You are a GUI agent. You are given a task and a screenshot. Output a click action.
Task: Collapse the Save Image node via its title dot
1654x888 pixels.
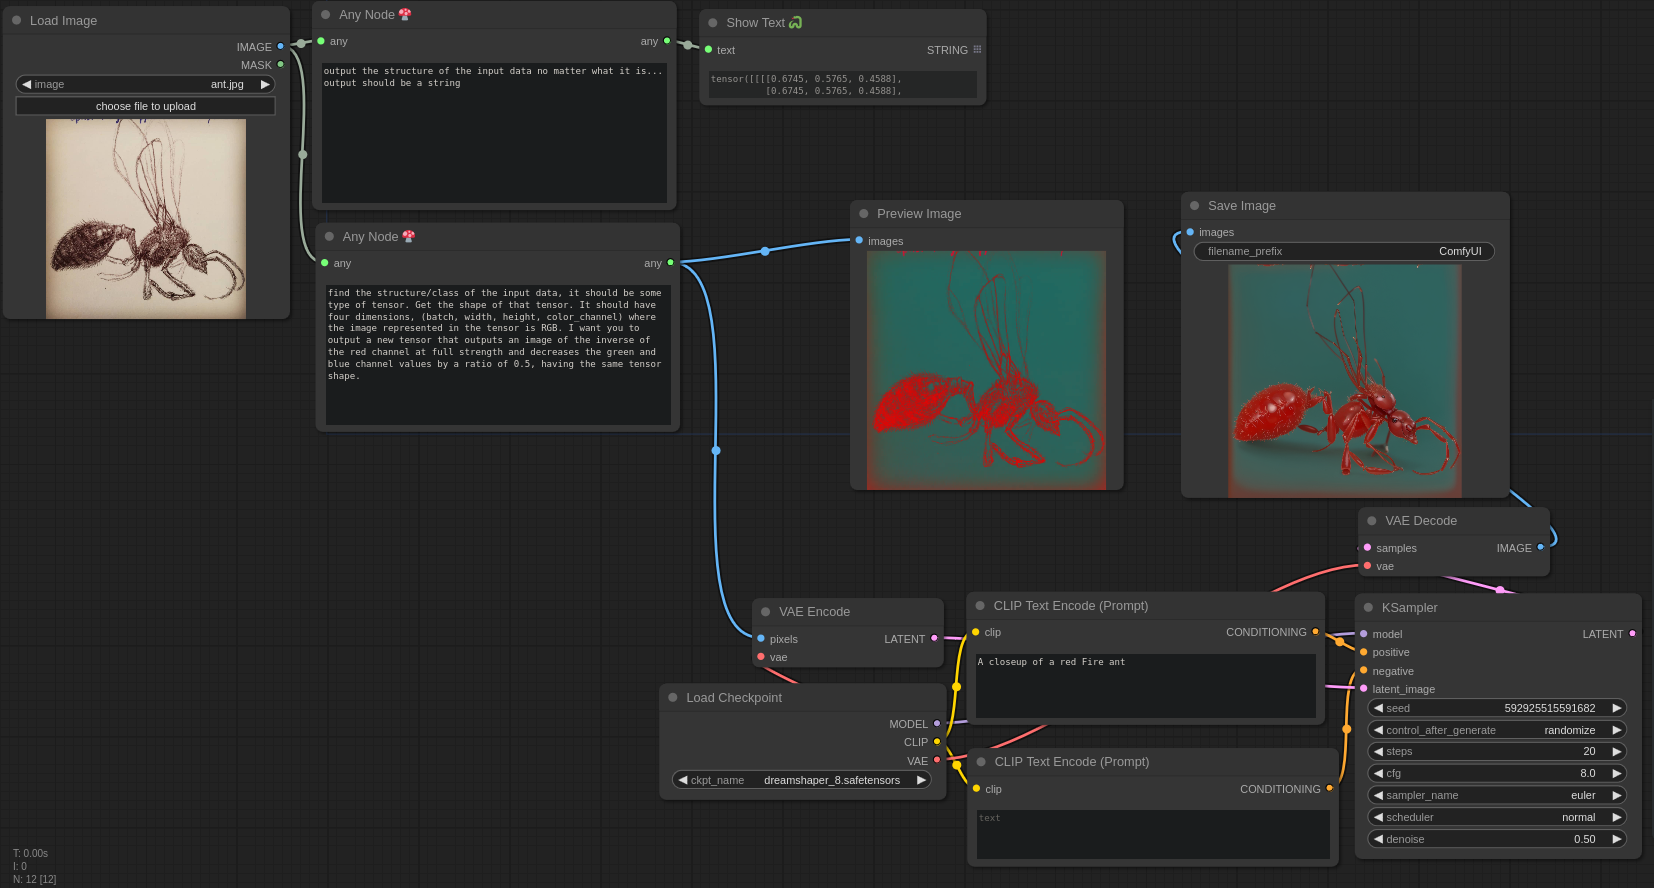[1194, 205]
